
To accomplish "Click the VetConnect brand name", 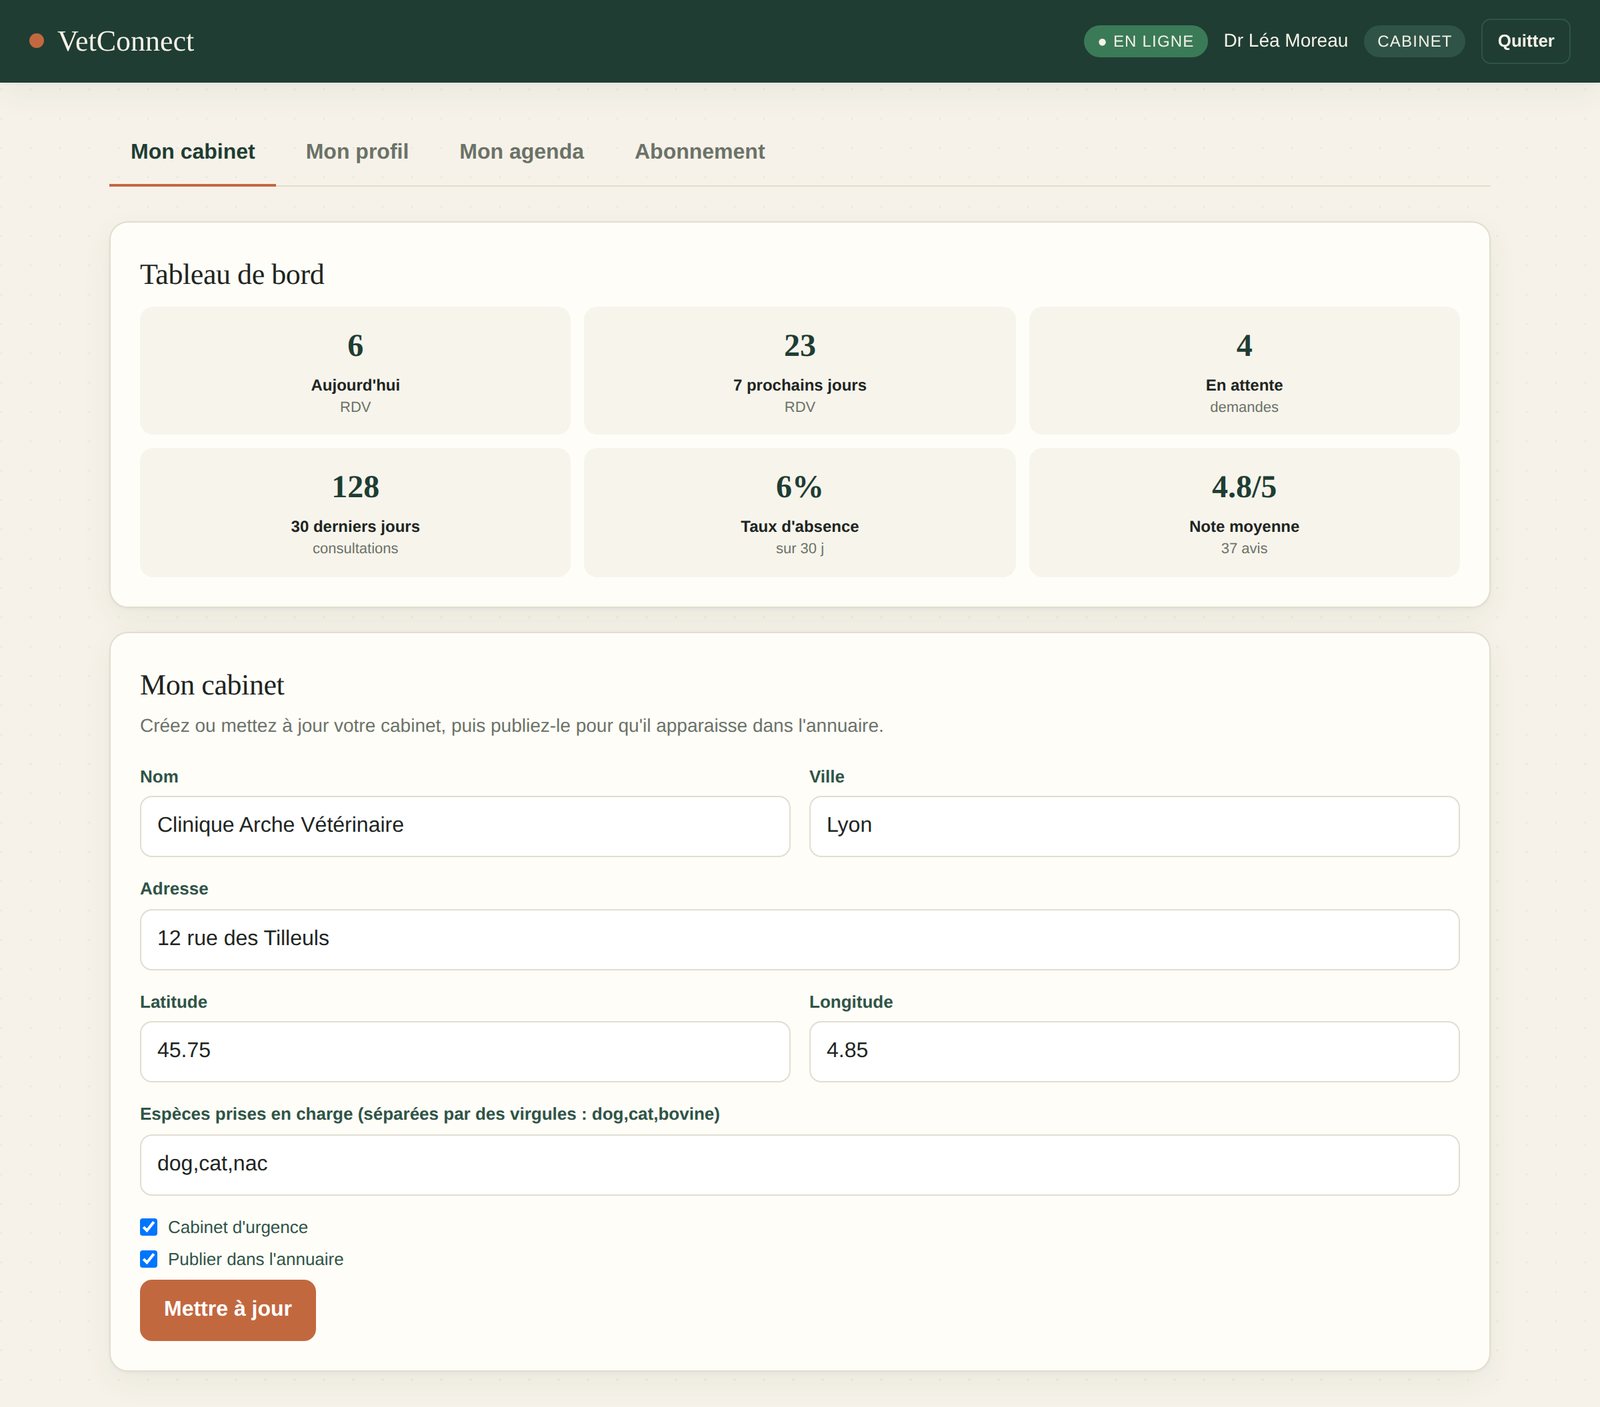I will pos(126,41).
